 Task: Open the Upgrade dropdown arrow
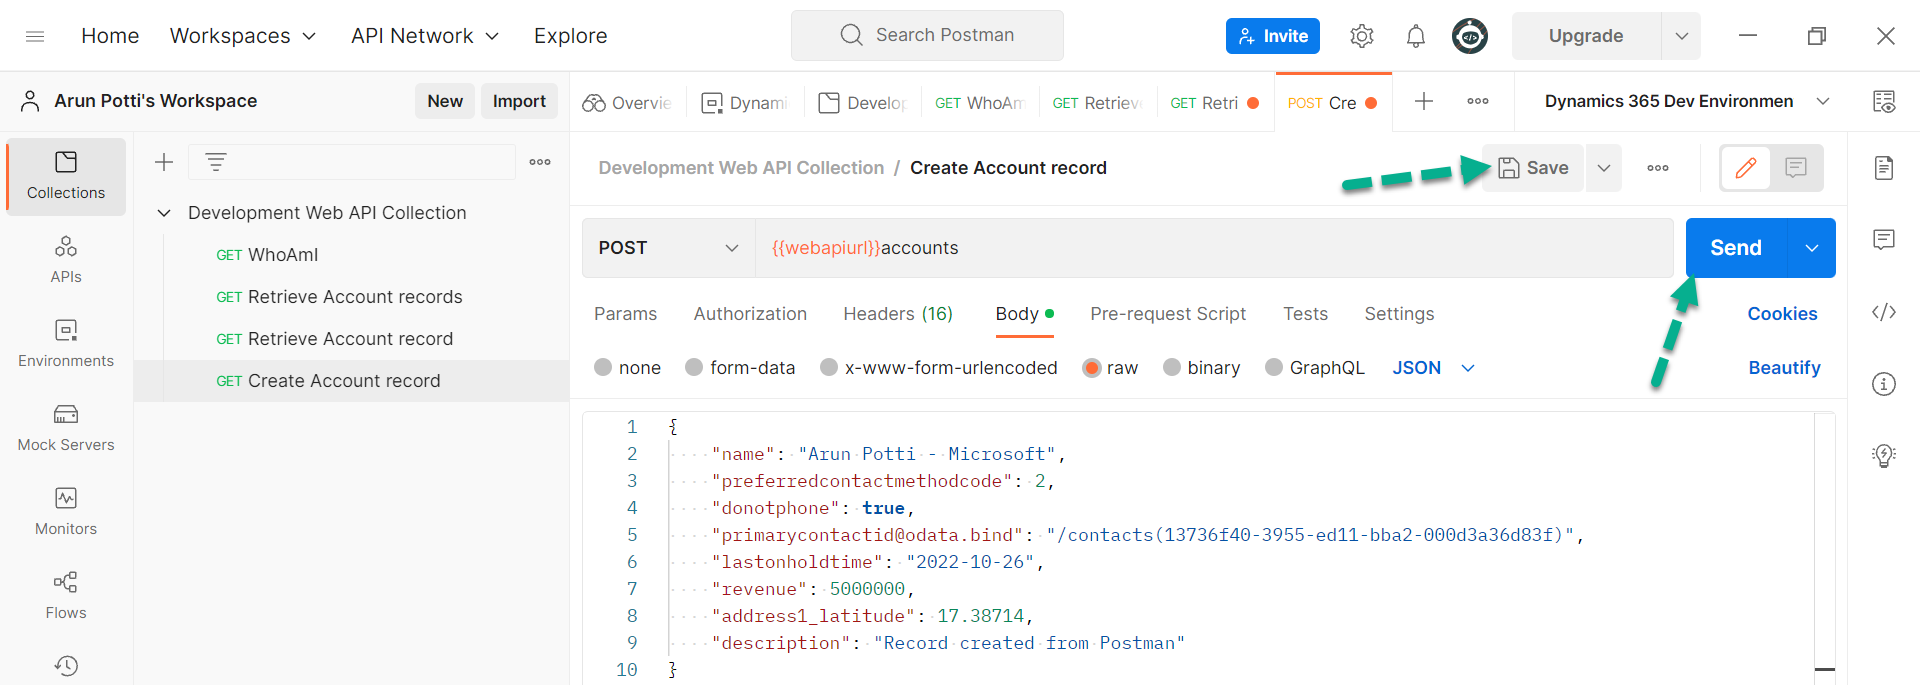[x=1681, y=36]
